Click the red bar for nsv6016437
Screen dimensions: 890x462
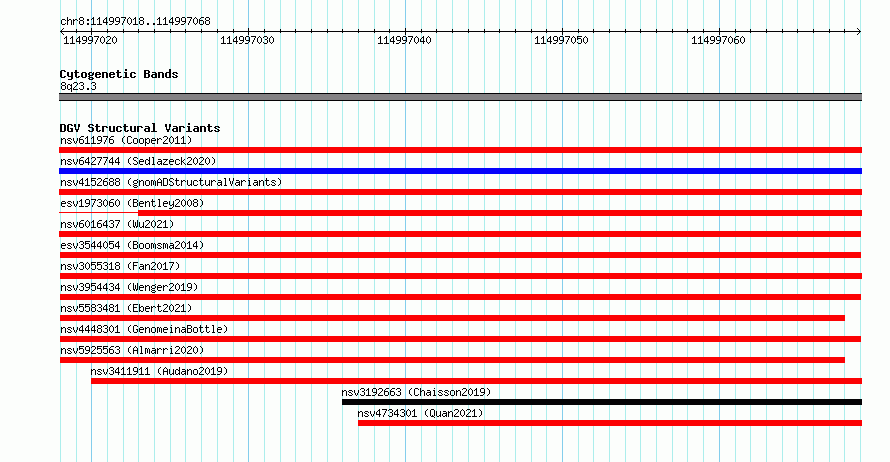[x=460, y=234]
